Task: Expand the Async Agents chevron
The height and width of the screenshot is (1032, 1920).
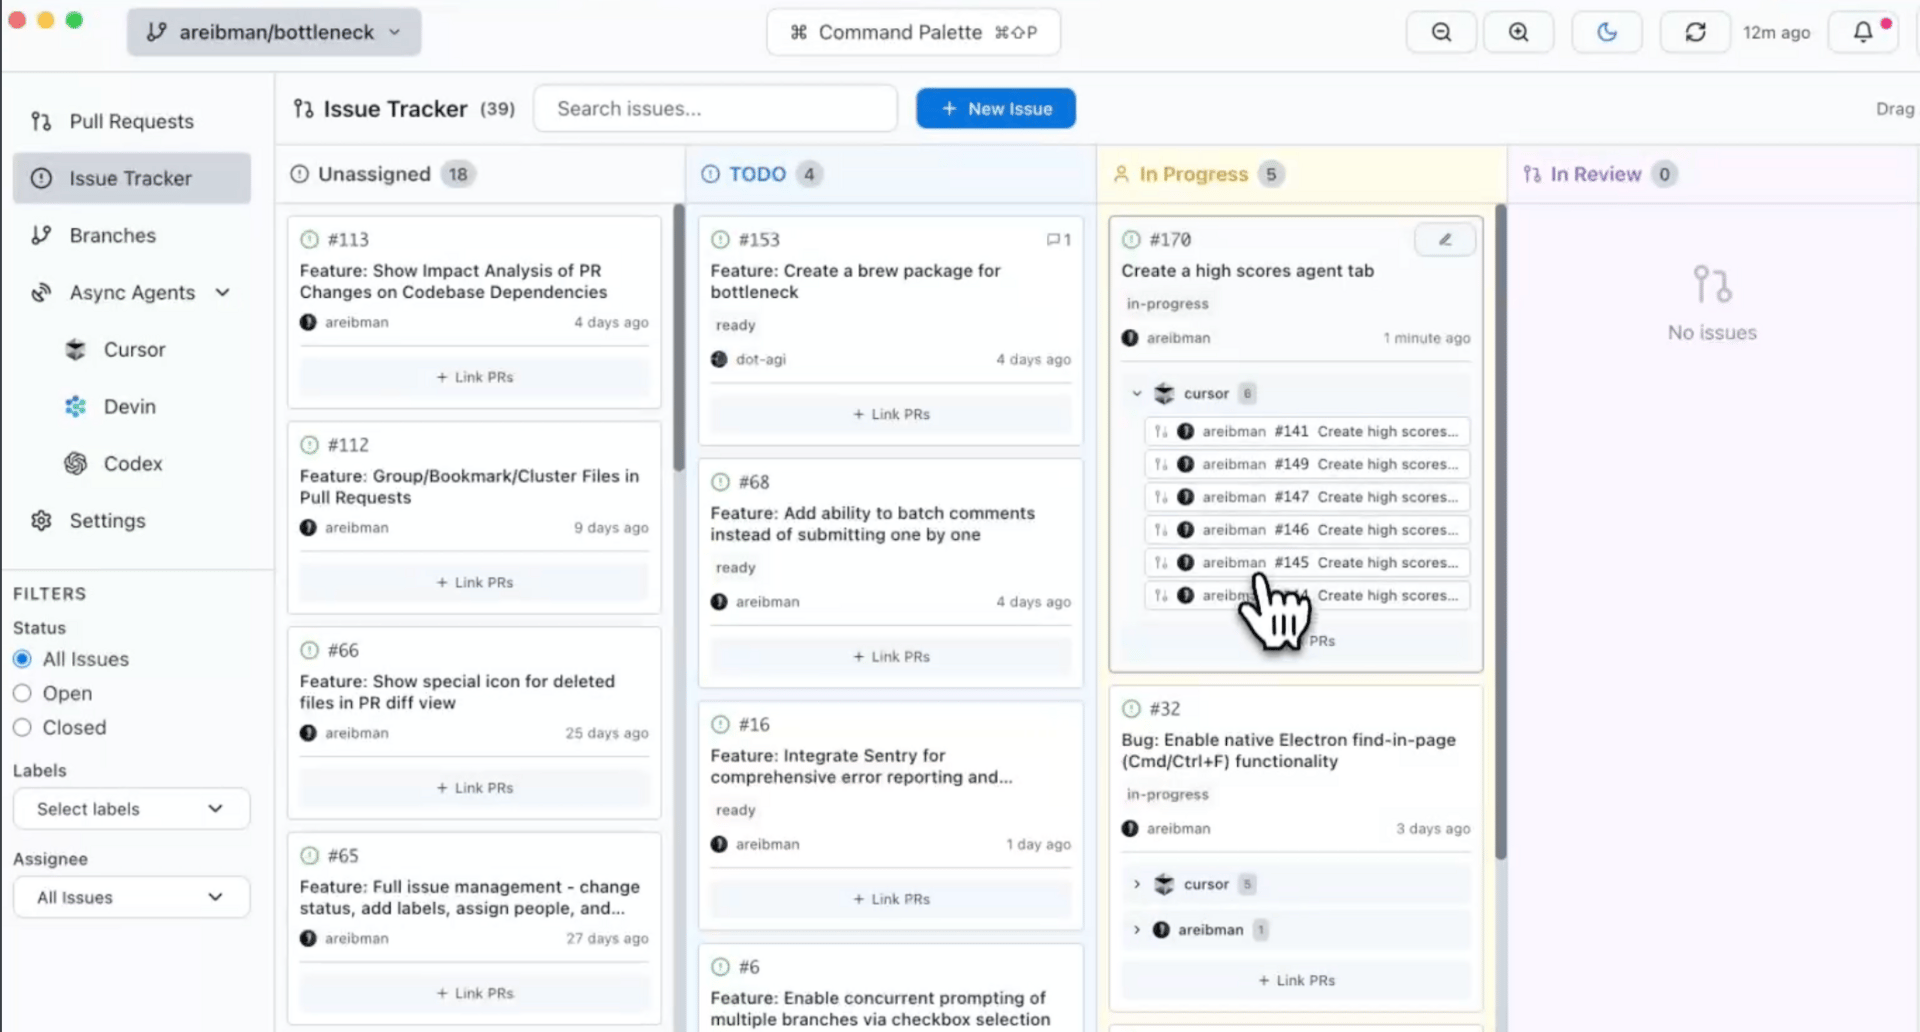Action: point(223,293)
